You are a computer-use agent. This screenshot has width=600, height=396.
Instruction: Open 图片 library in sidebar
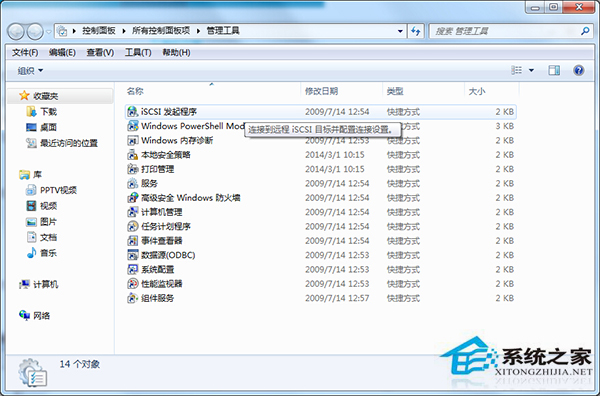(49, 222)
